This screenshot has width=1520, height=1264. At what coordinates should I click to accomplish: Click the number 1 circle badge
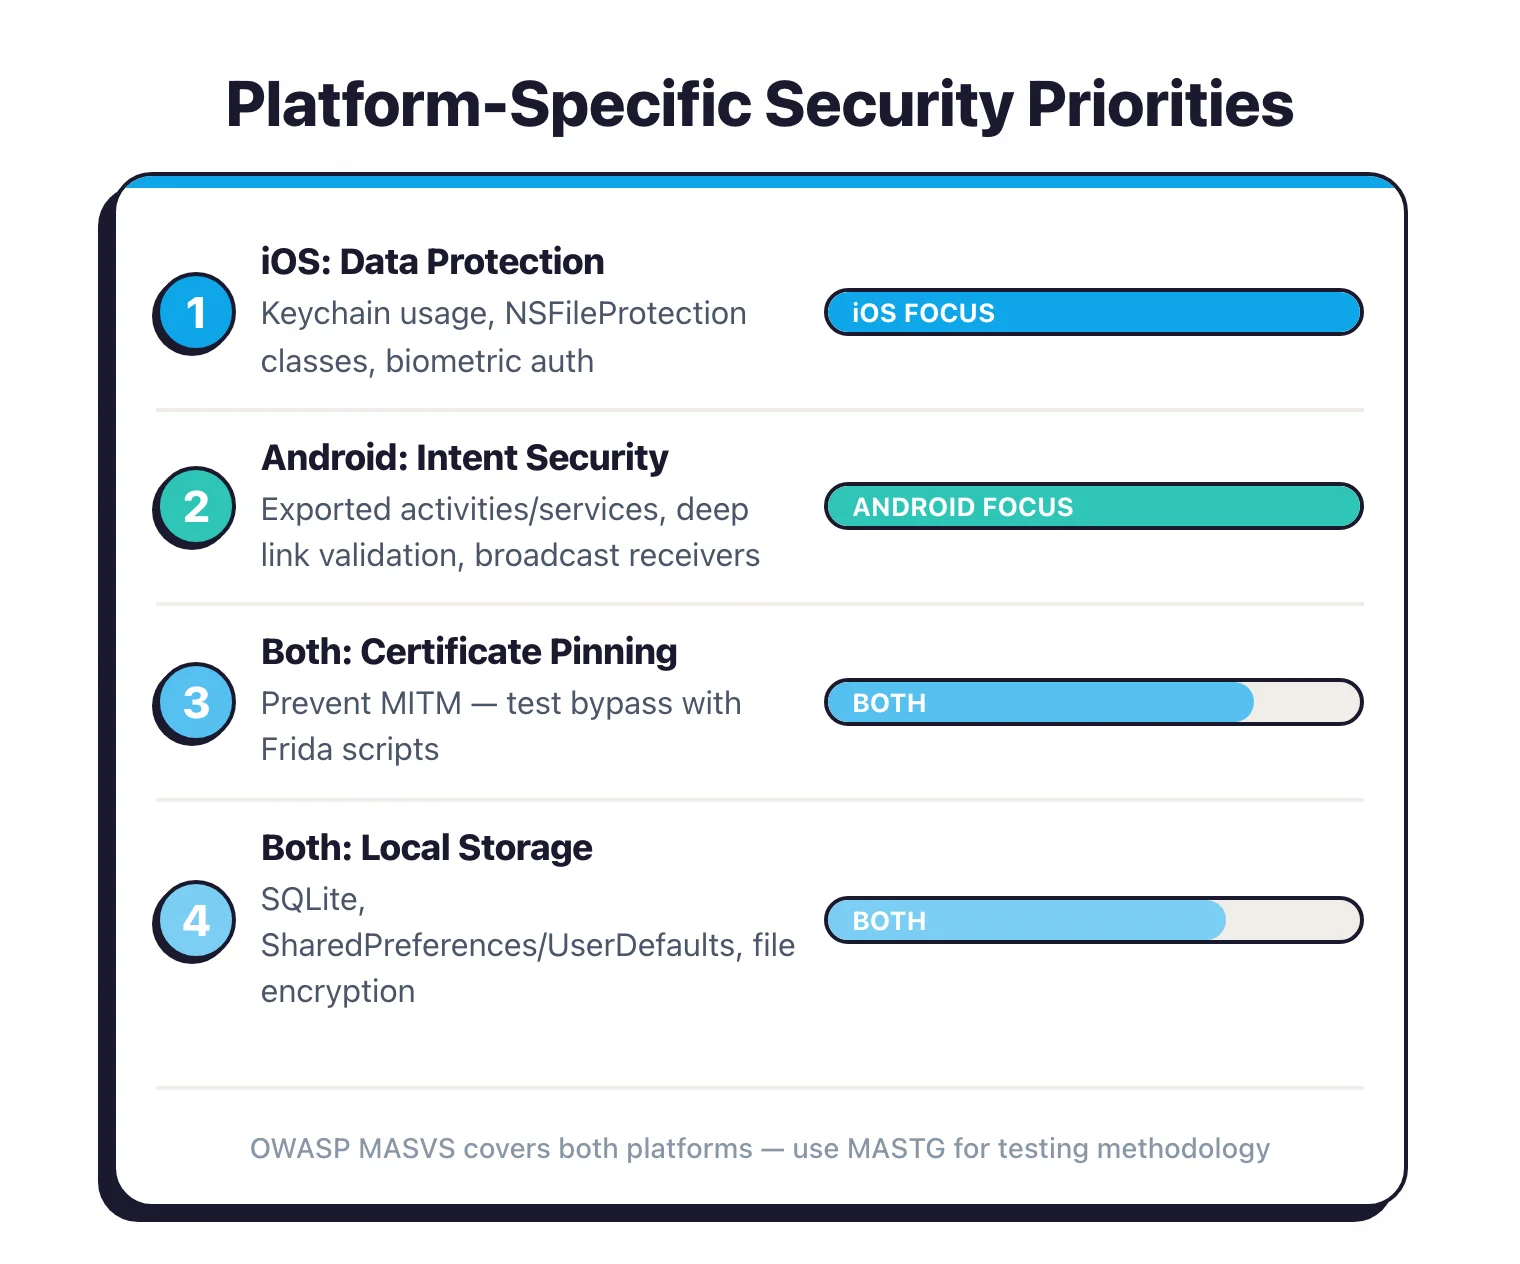(196, 312)
